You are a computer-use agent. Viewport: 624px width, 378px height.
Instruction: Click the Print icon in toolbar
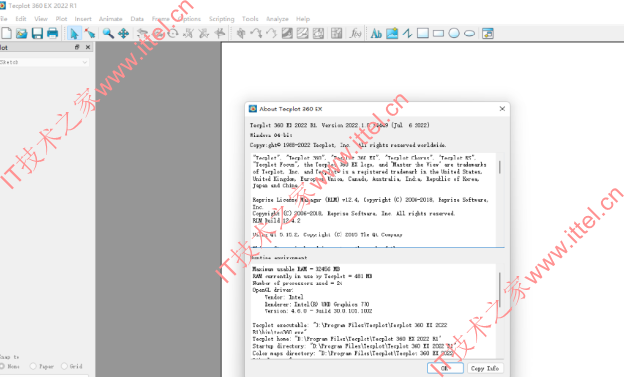point(53,33)
